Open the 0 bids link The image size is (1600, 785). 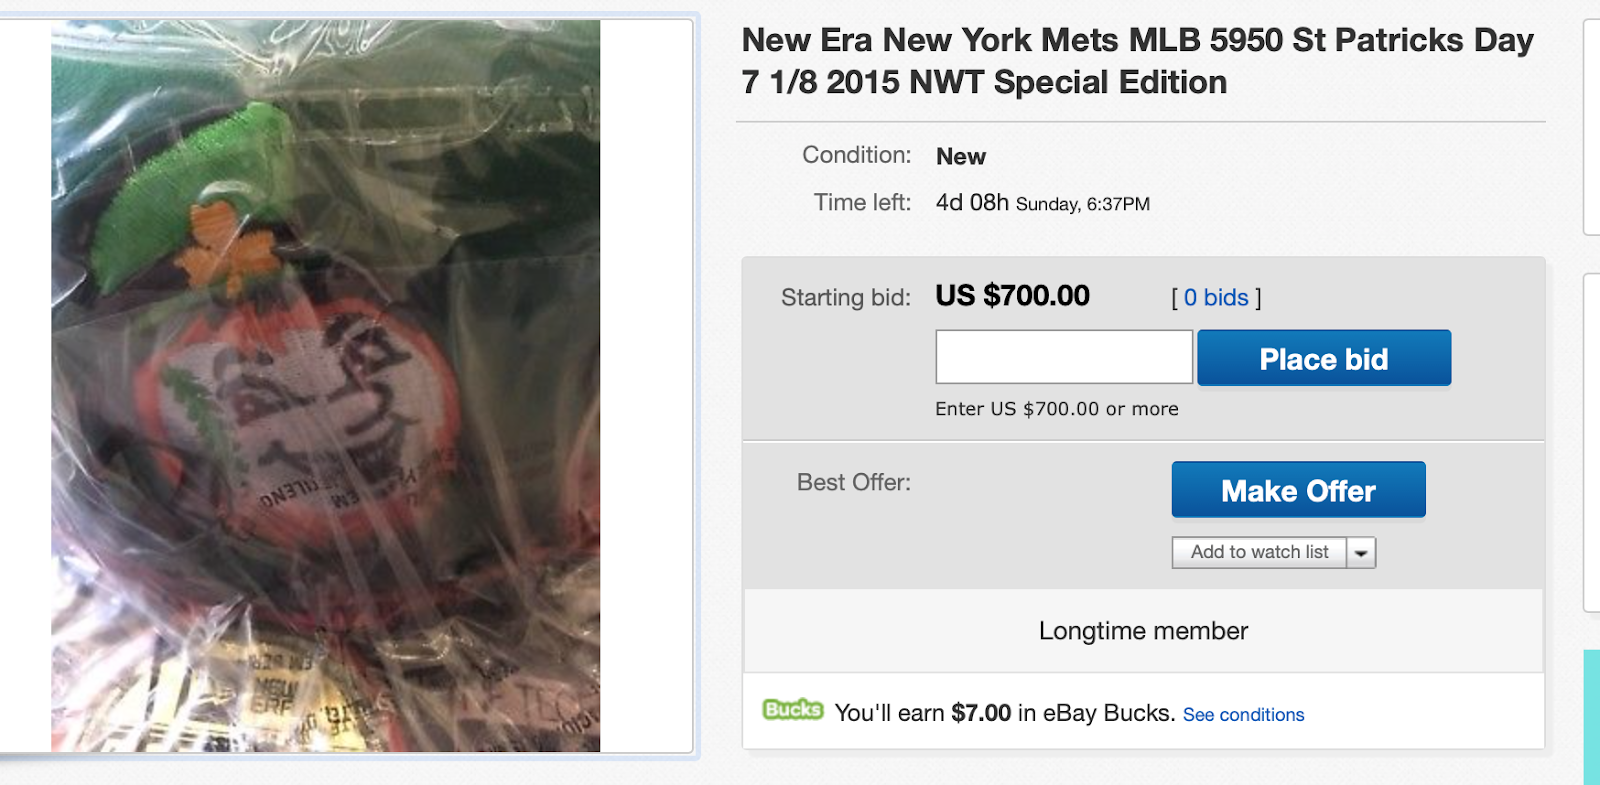pyautogui.click(x=1215, y=298)
